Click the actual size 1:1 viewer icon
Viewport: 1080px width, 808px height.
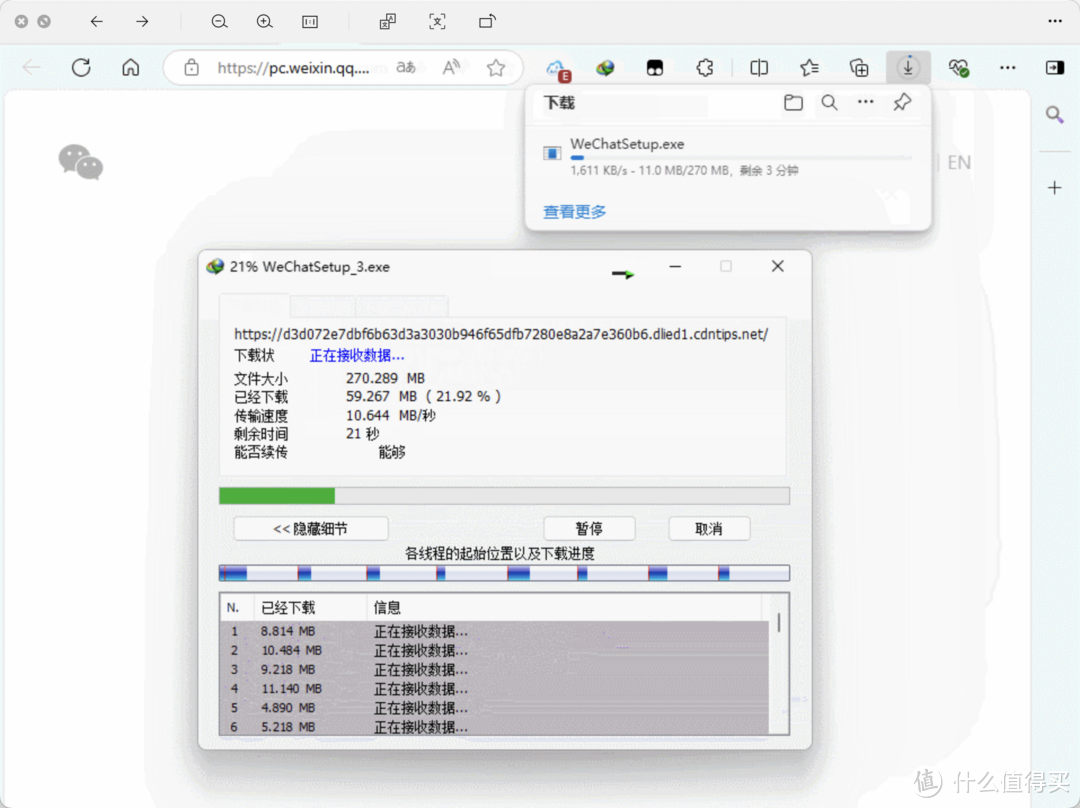310,22
